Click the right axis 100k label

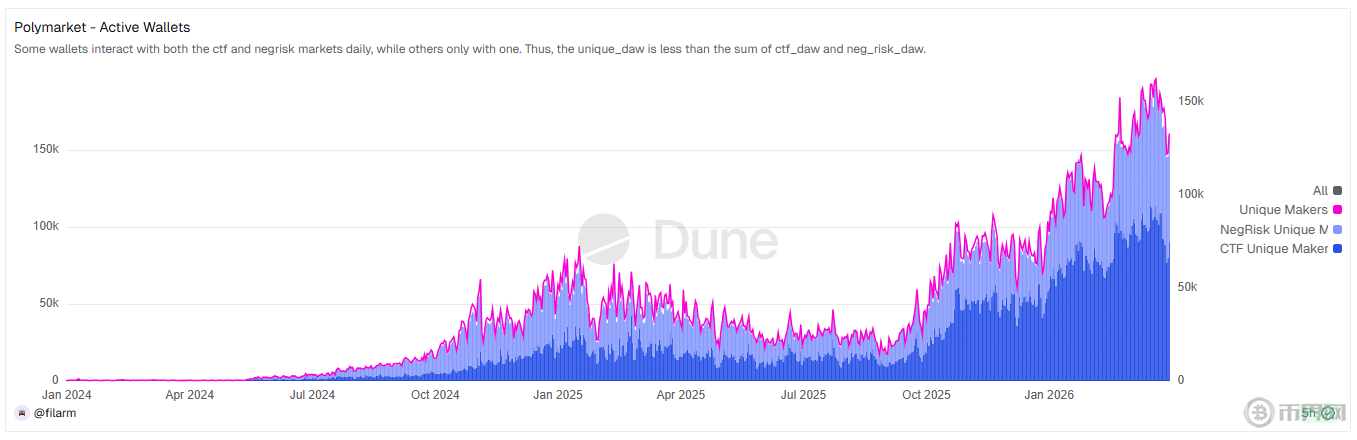[1192, 194]
